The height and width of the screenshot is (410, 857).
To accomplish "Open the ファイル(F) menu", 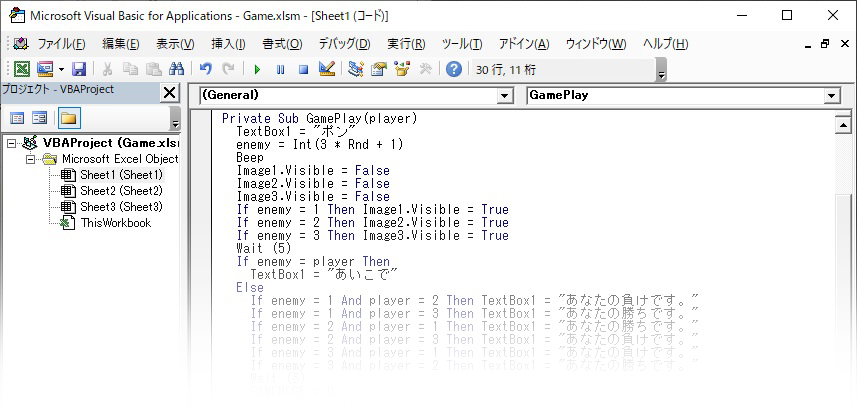I will [61, 44].
